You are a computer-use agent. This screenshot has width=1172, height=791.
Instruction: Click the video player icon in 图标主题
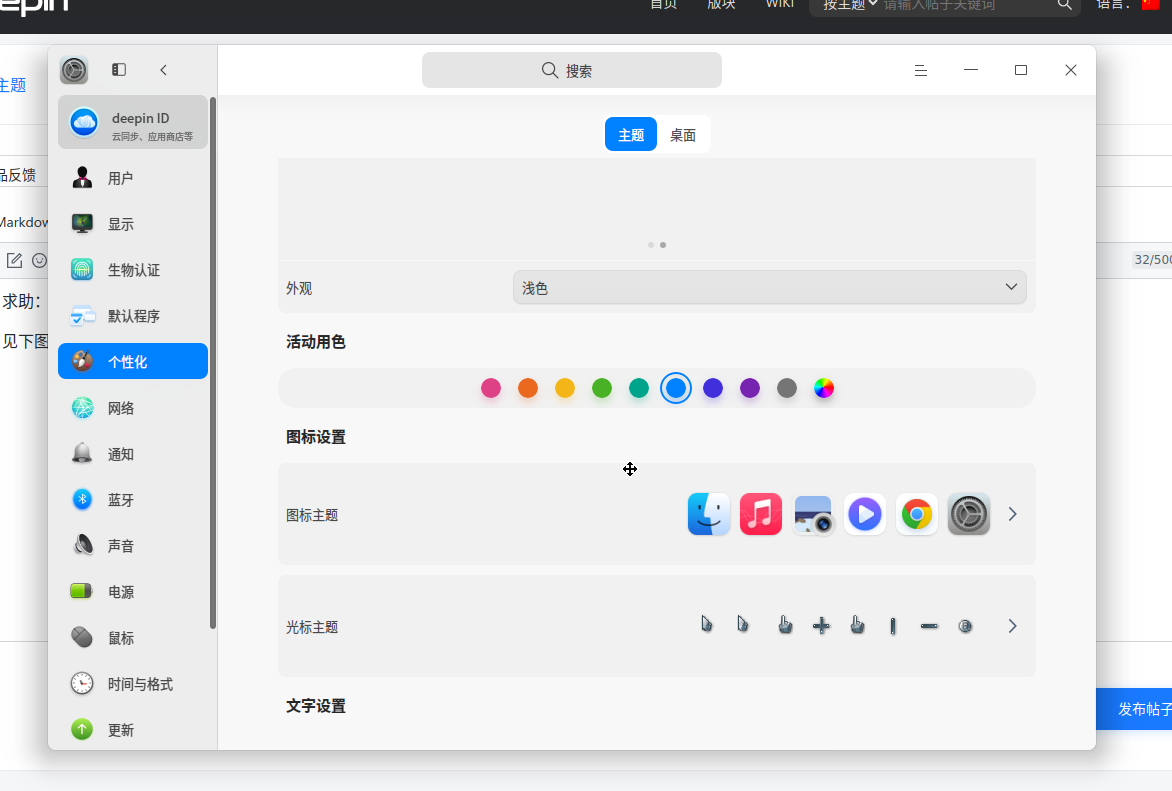coord(865,514)
